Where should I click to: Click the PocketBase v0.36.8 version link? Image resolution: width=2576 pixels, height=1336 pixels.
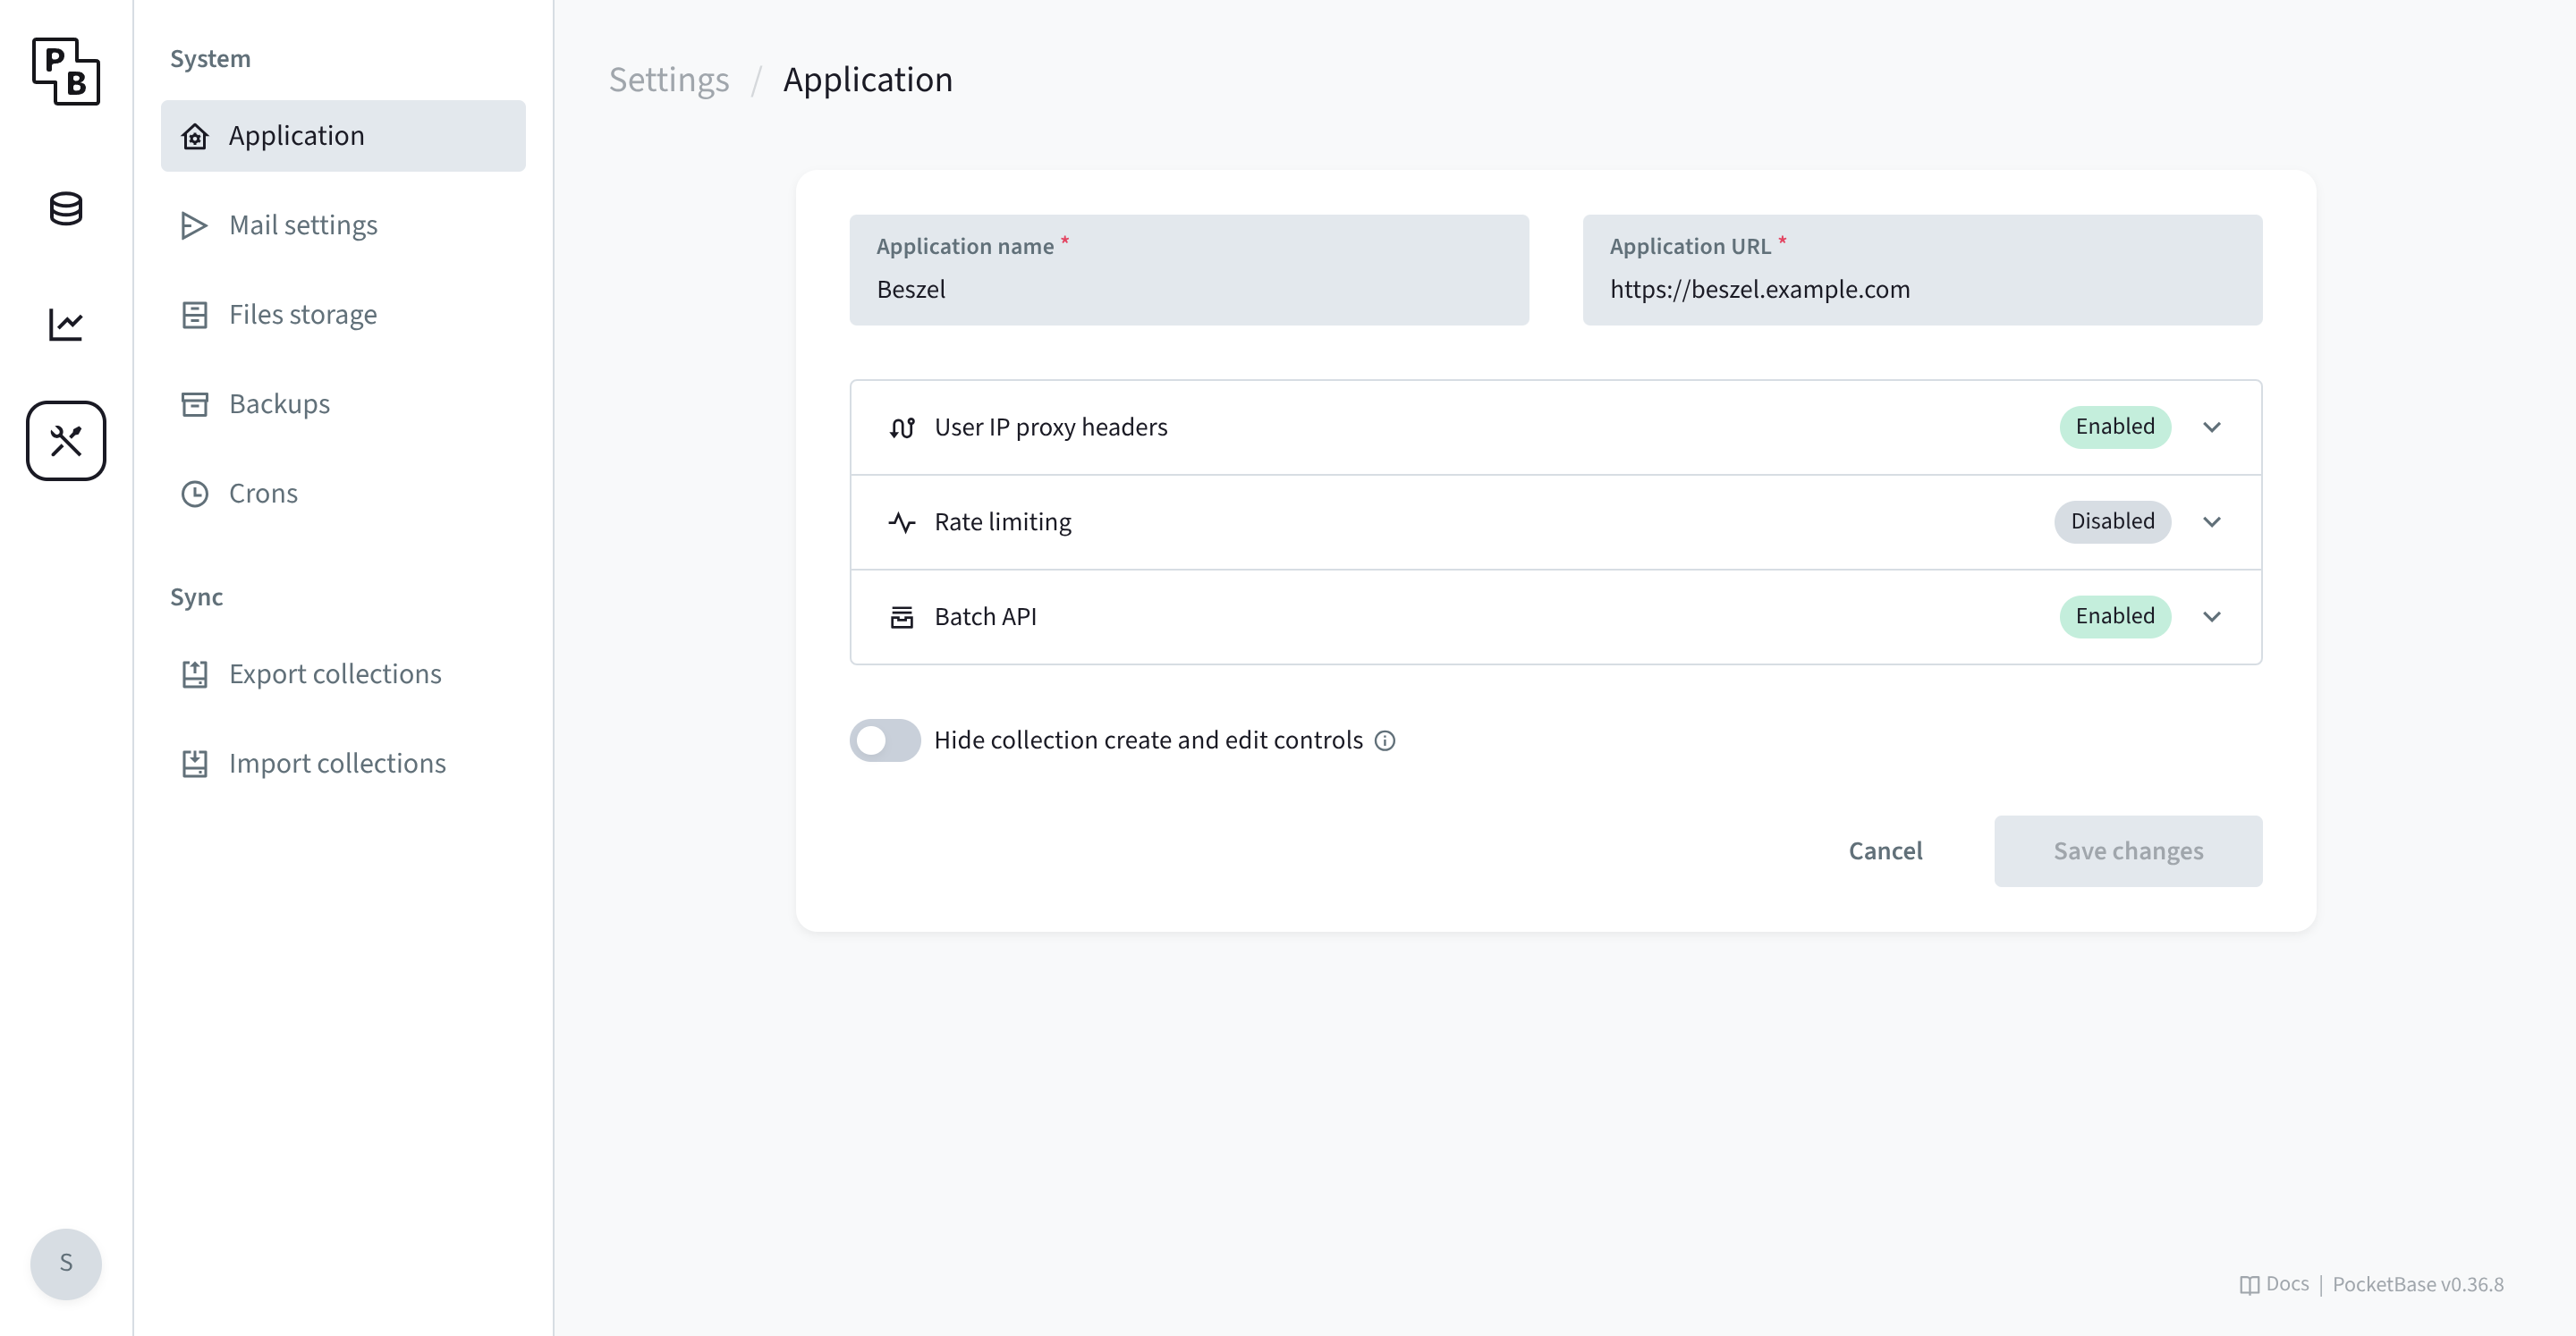(2418, 1284)
